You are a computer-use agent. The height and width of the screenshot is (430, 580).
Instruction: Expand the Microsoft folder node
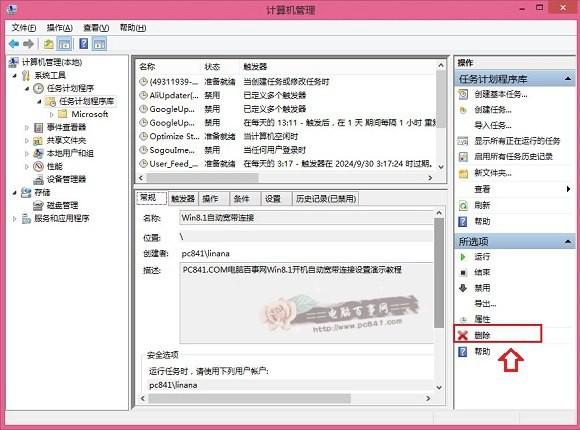[52, 114]
